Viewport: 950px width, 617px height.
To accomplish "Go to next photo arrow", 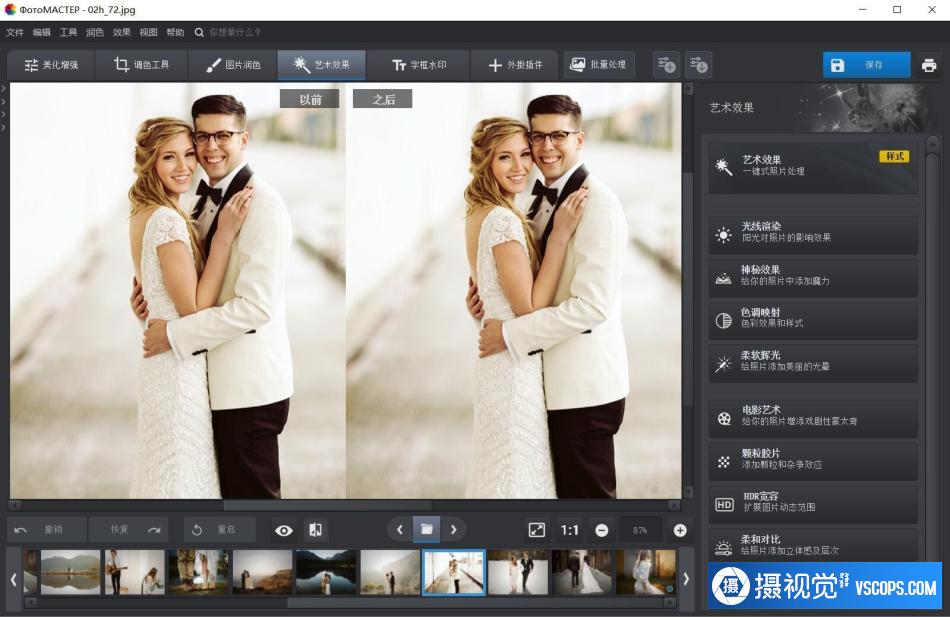I will pyautogui.click(x=453, y=530).
